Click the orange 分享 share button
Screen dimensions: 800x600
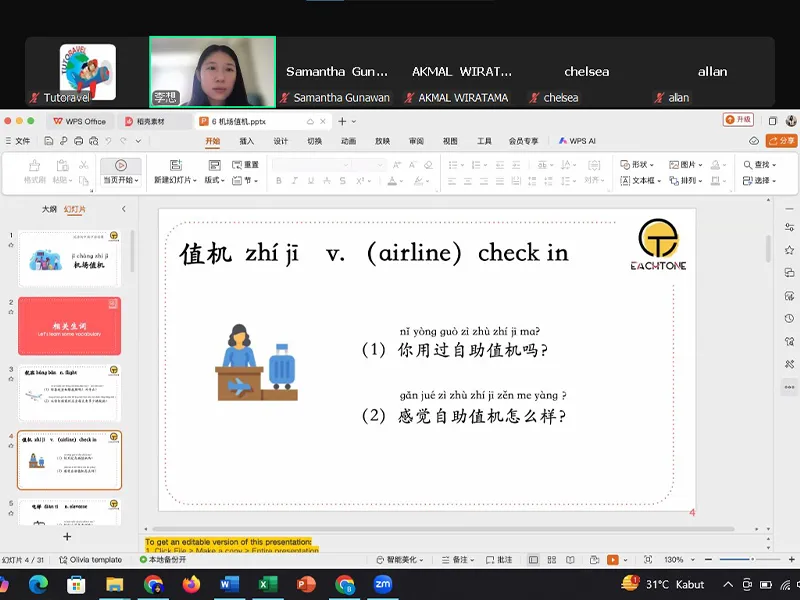781,141
